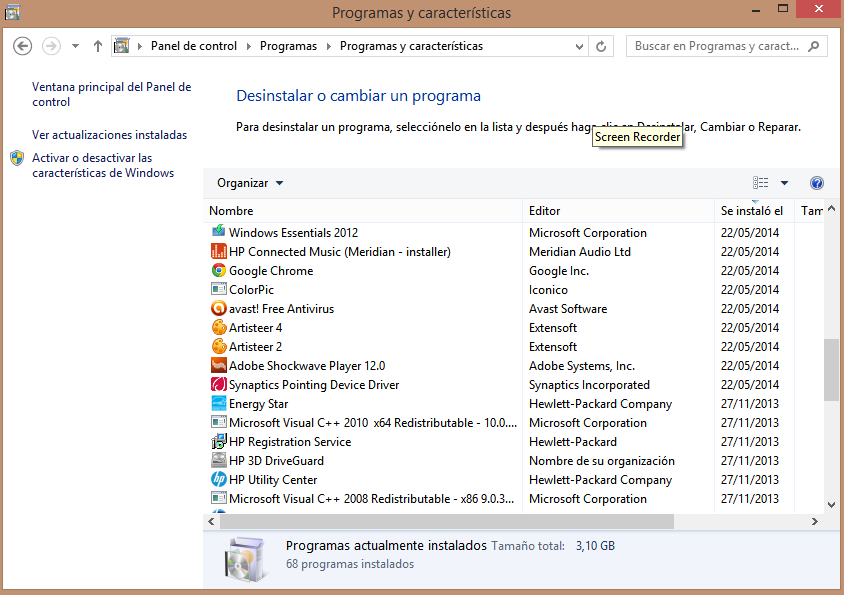
Task: Select HP Utility Center program name
Action: (273, 480)
